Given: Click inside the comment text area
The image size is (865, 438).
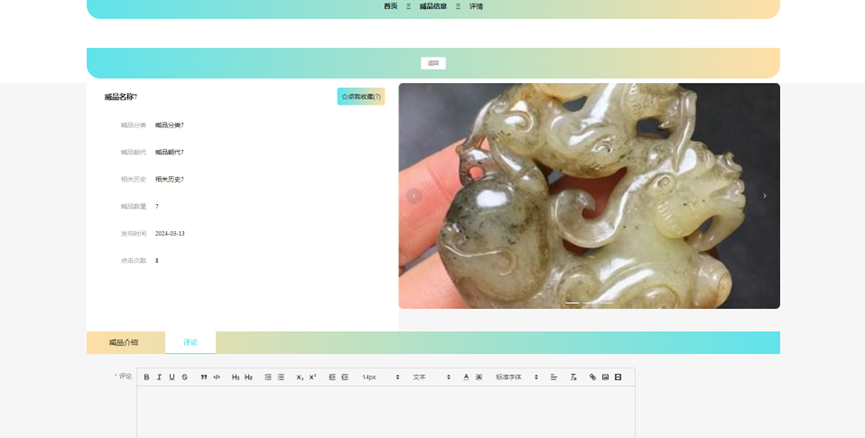Looking at the screenshot, I should coord(386,412).
